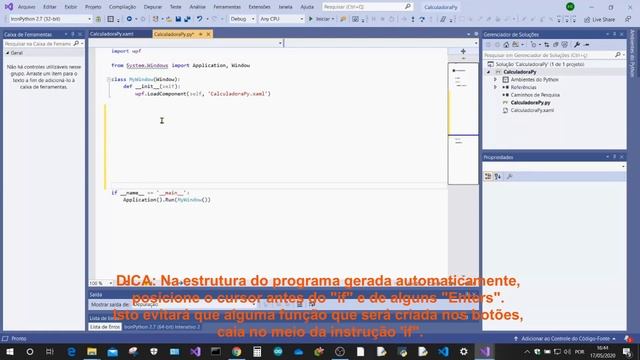Open the taskbar Settings gear
The height and width of the screenshot is (360, 640).
click(464, 351)
